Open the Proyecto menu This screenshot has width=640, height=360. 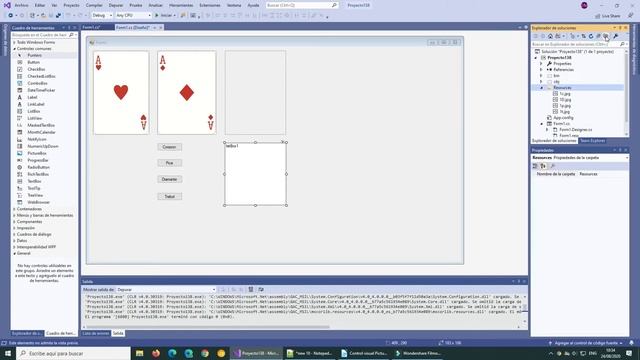click(71, 5)
